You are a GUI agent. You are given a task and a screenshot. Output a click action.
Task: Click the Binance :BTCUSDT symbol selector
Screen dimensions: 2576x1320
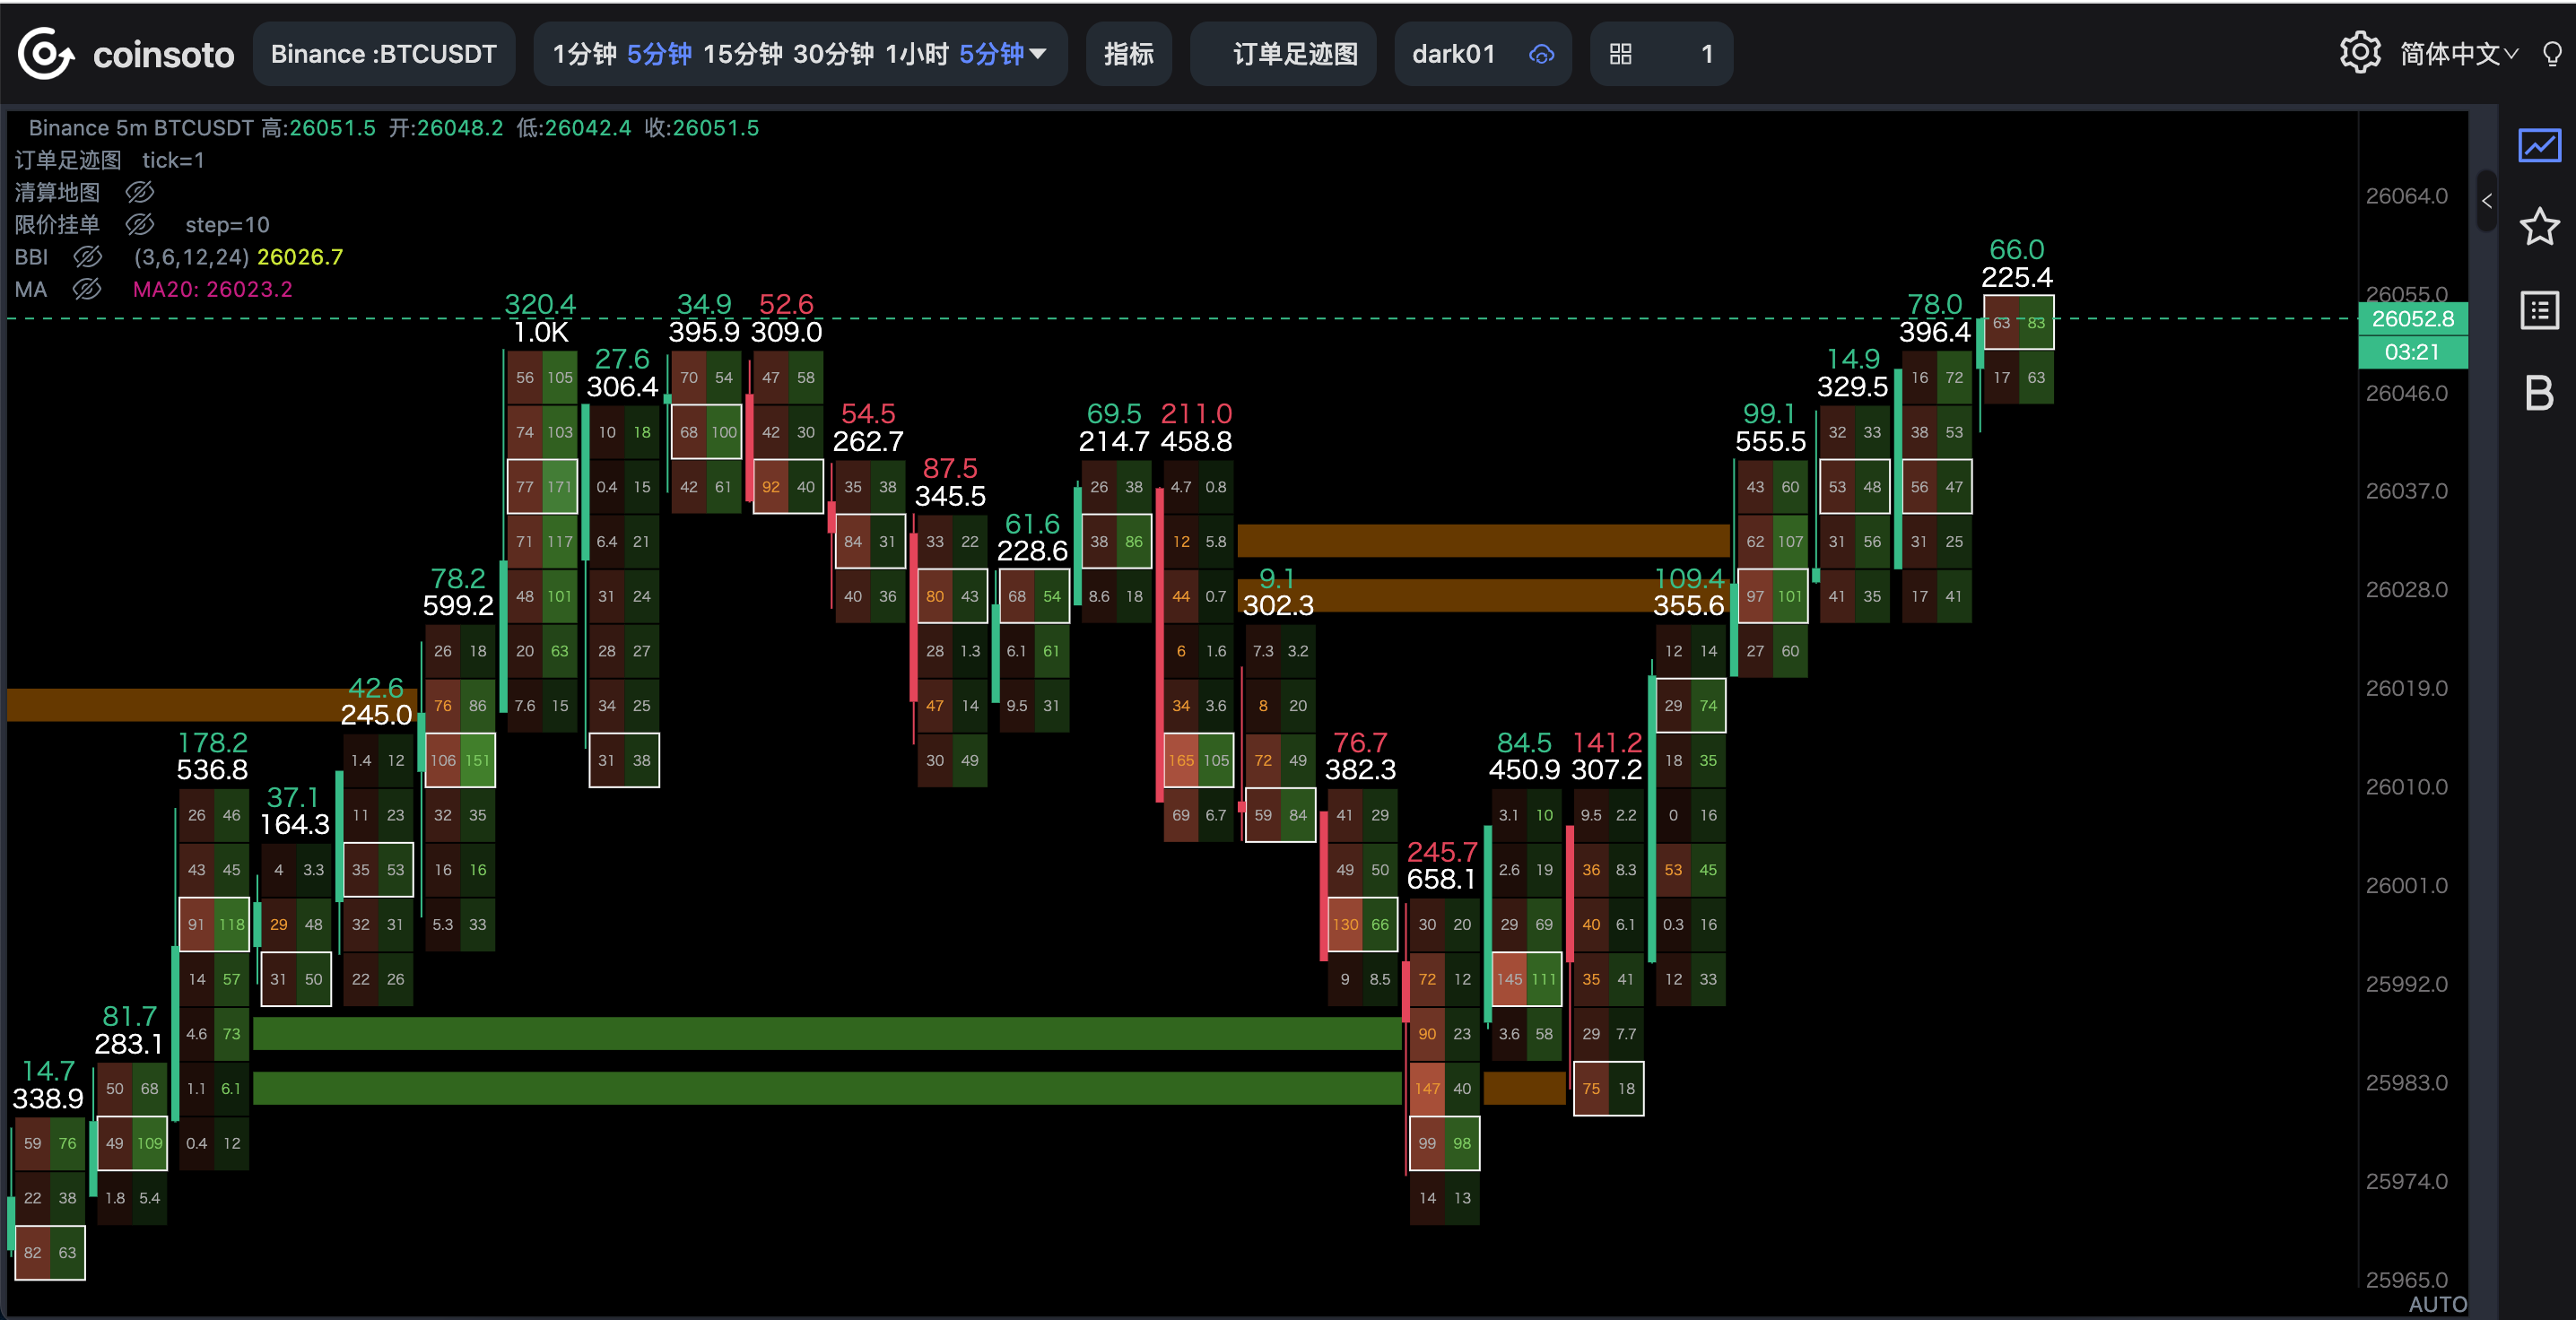click(383, 54)
